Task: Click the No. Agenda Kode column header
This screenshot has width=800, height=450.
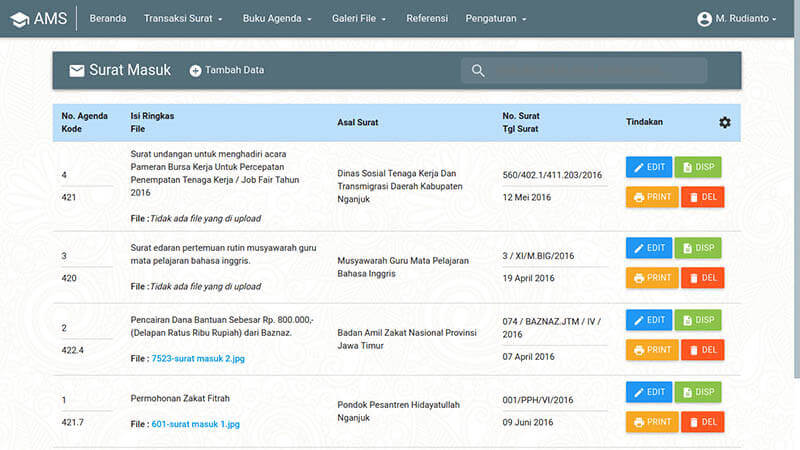Action: click(x=85, y=122)
